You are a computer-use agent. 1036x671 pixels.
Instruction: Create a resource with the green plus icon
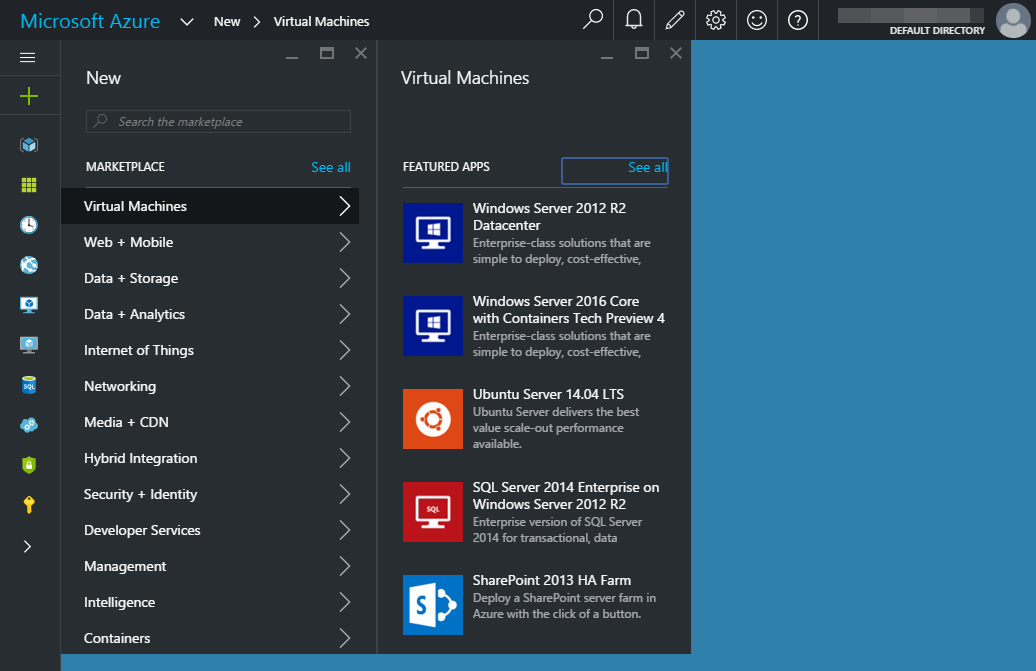click(x=29, y=96)
